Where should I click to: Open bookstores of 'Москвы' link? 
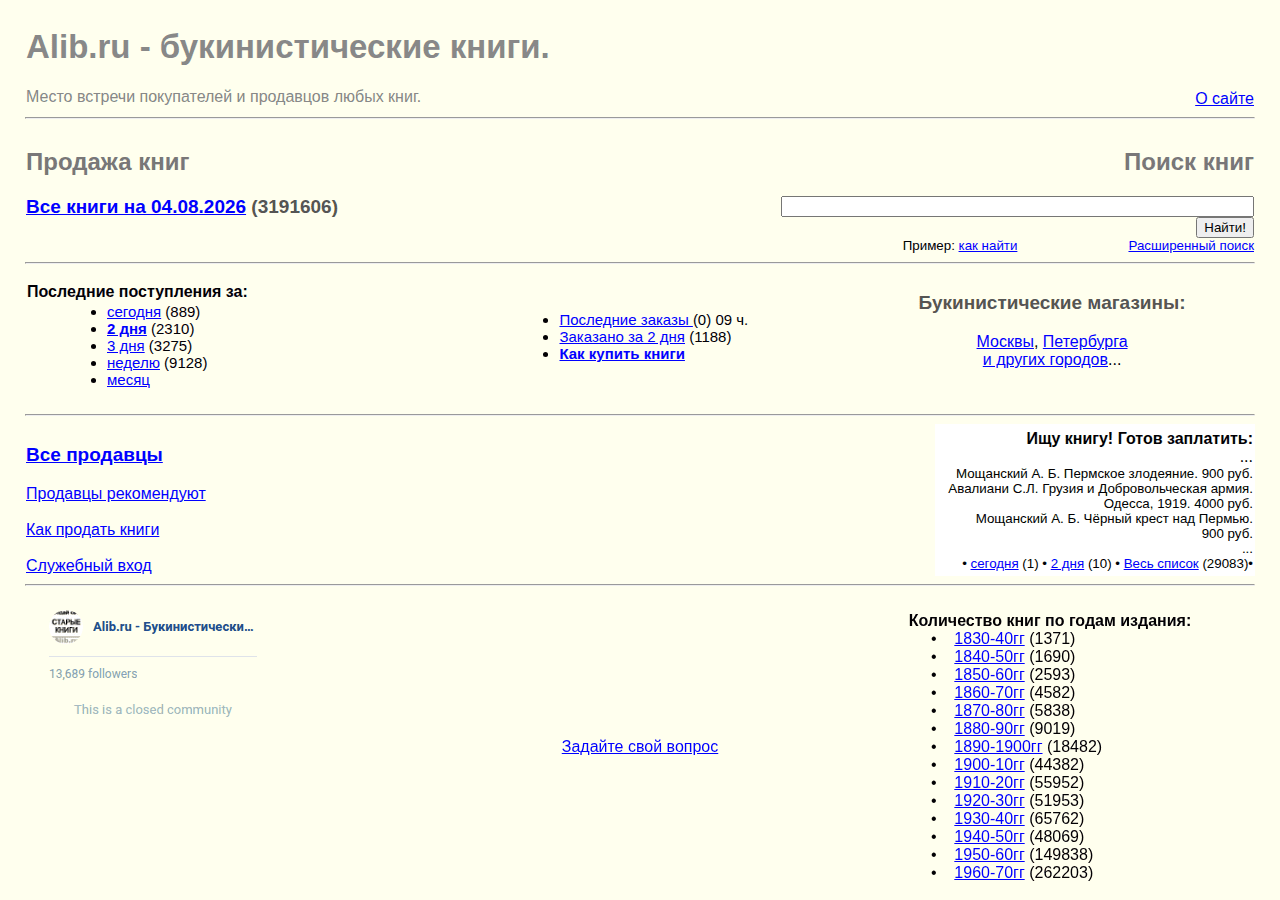pyautogui.click(x=1005, y=342)
